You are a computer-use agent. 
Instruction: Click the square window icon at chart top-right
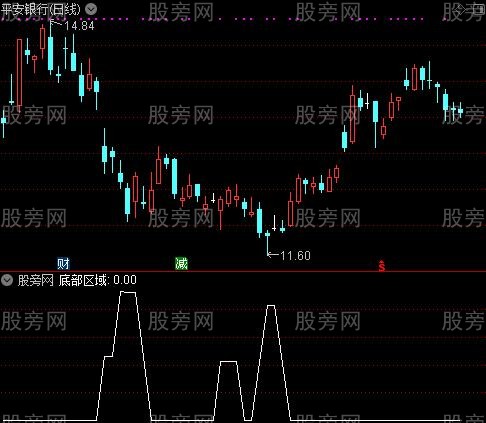(x=479, y=9)
